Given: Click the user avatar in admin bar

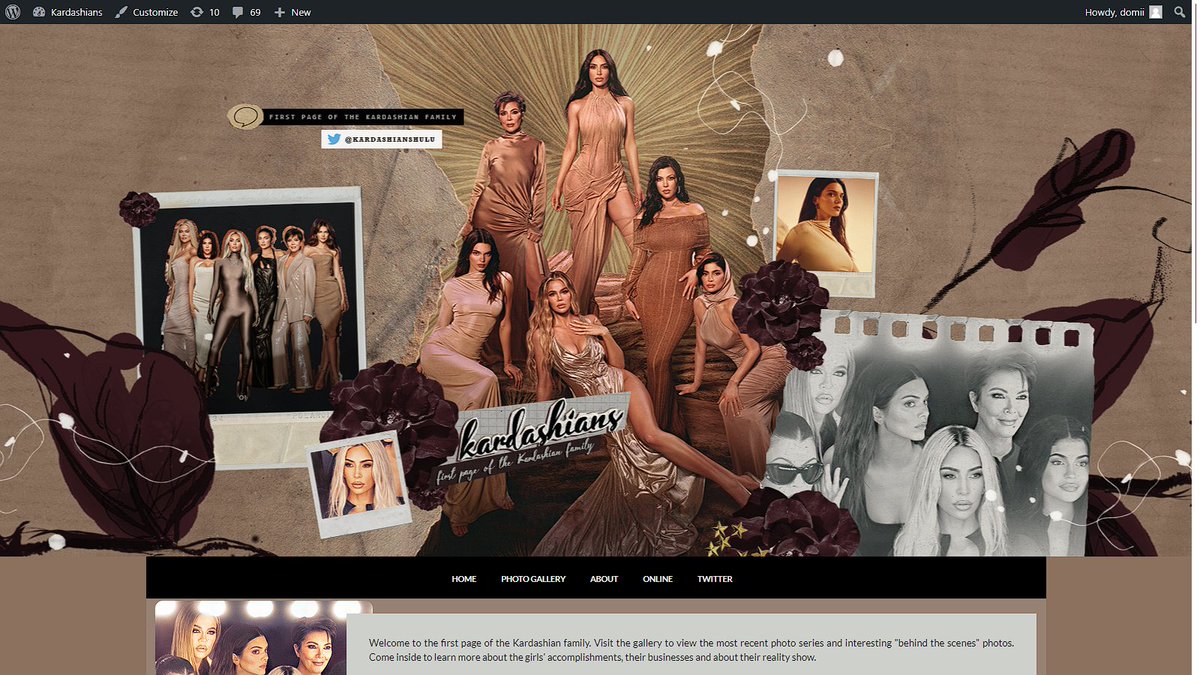Looking at the screenshot, I should (1155, 12).
